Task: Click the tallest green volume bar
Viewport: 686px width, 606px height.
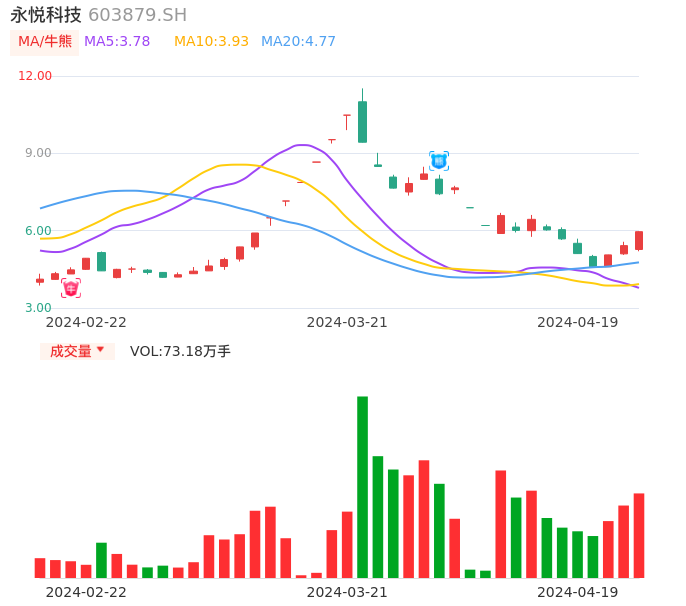Action: (362, 487)
